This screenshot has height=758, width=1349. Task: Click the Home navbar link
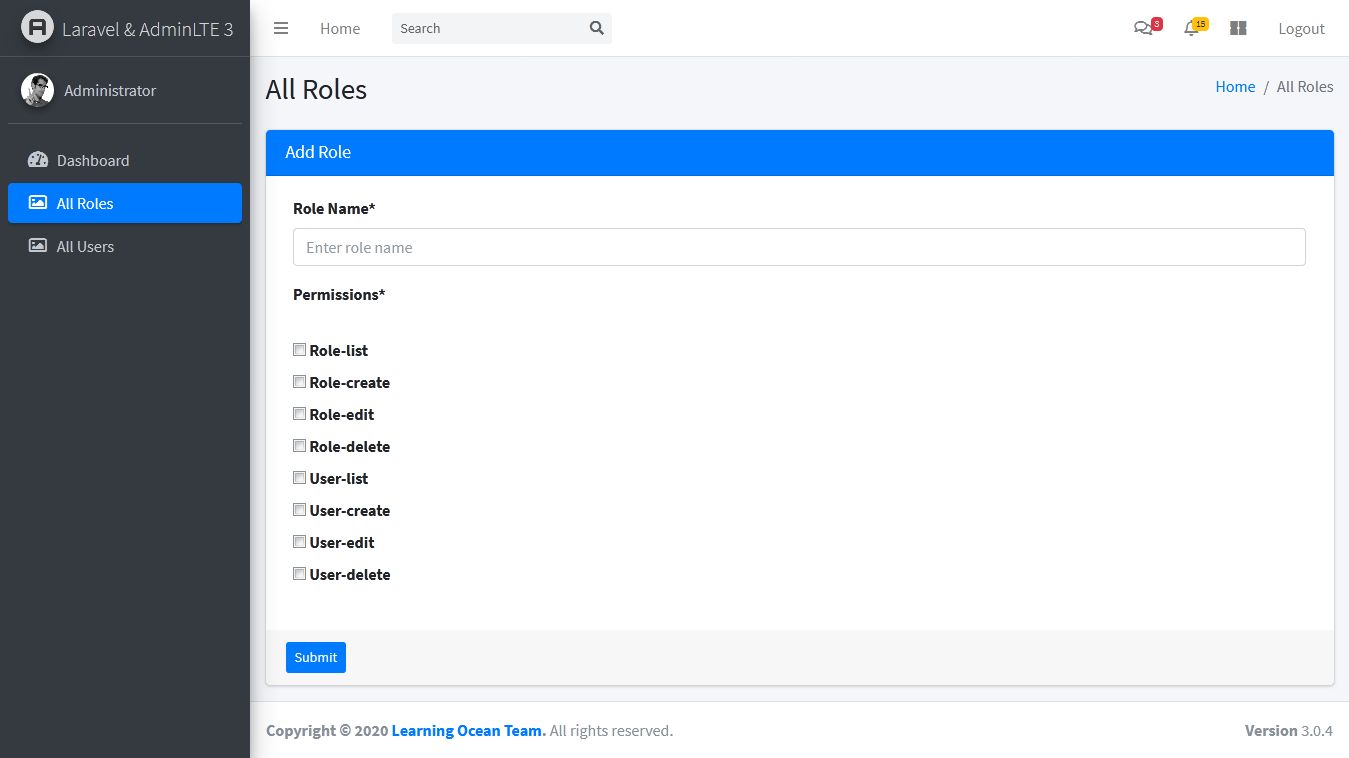tap(340, 28)
